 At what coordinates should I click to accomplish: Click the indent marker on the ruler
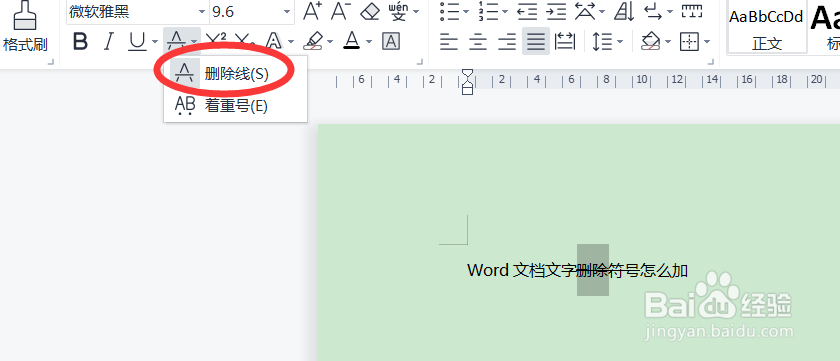[468, 81]
